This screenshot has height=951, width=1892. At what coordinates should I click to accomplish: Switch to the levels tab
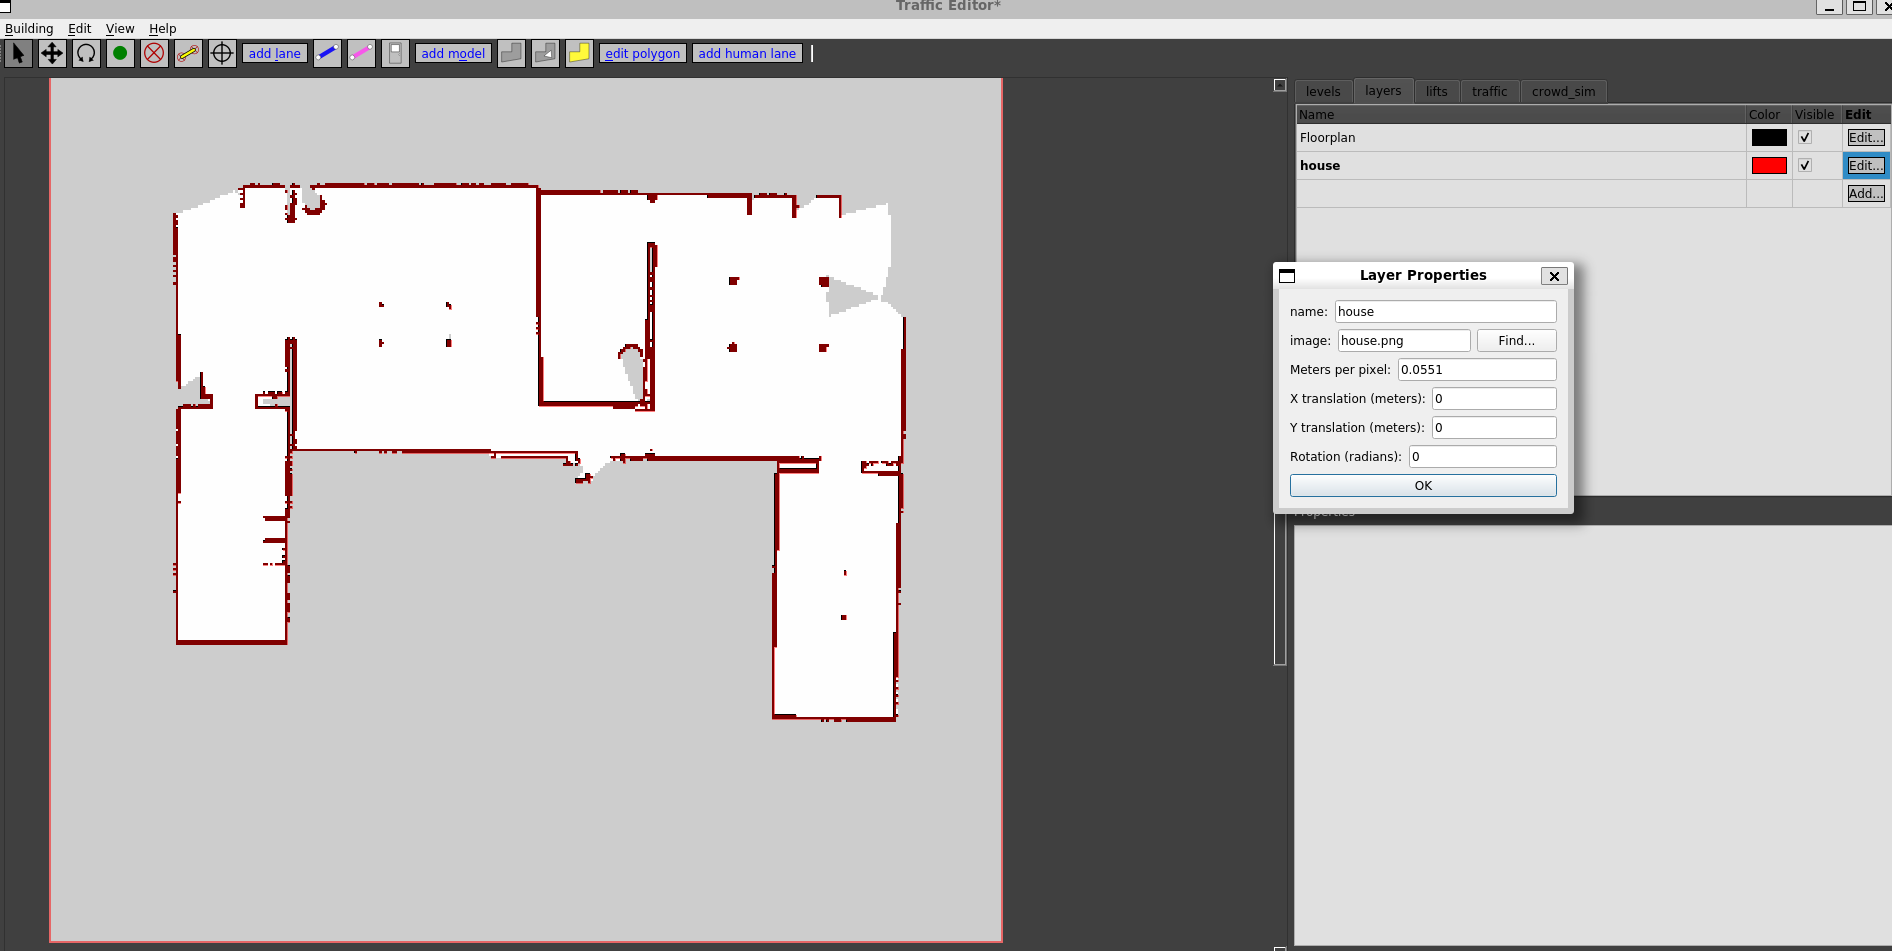click(x=1323, y=91)
